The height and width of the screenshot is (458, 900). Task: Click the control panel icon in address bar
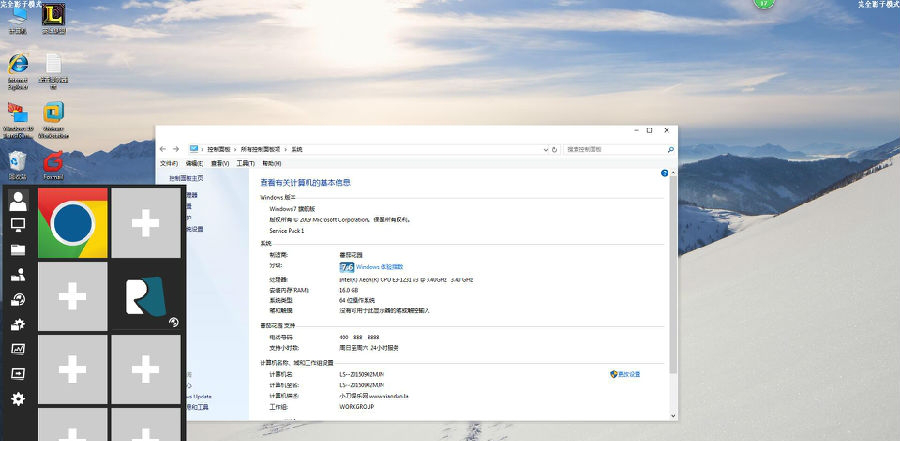(x=194, y=149)
